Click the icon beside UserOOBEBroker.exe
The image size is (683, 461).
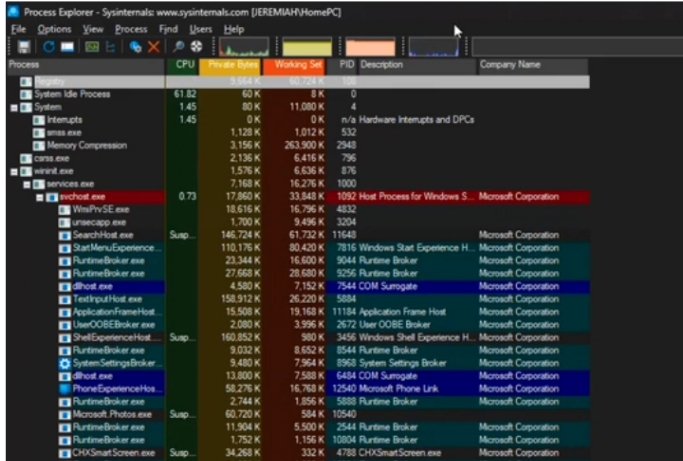(65, 325)
